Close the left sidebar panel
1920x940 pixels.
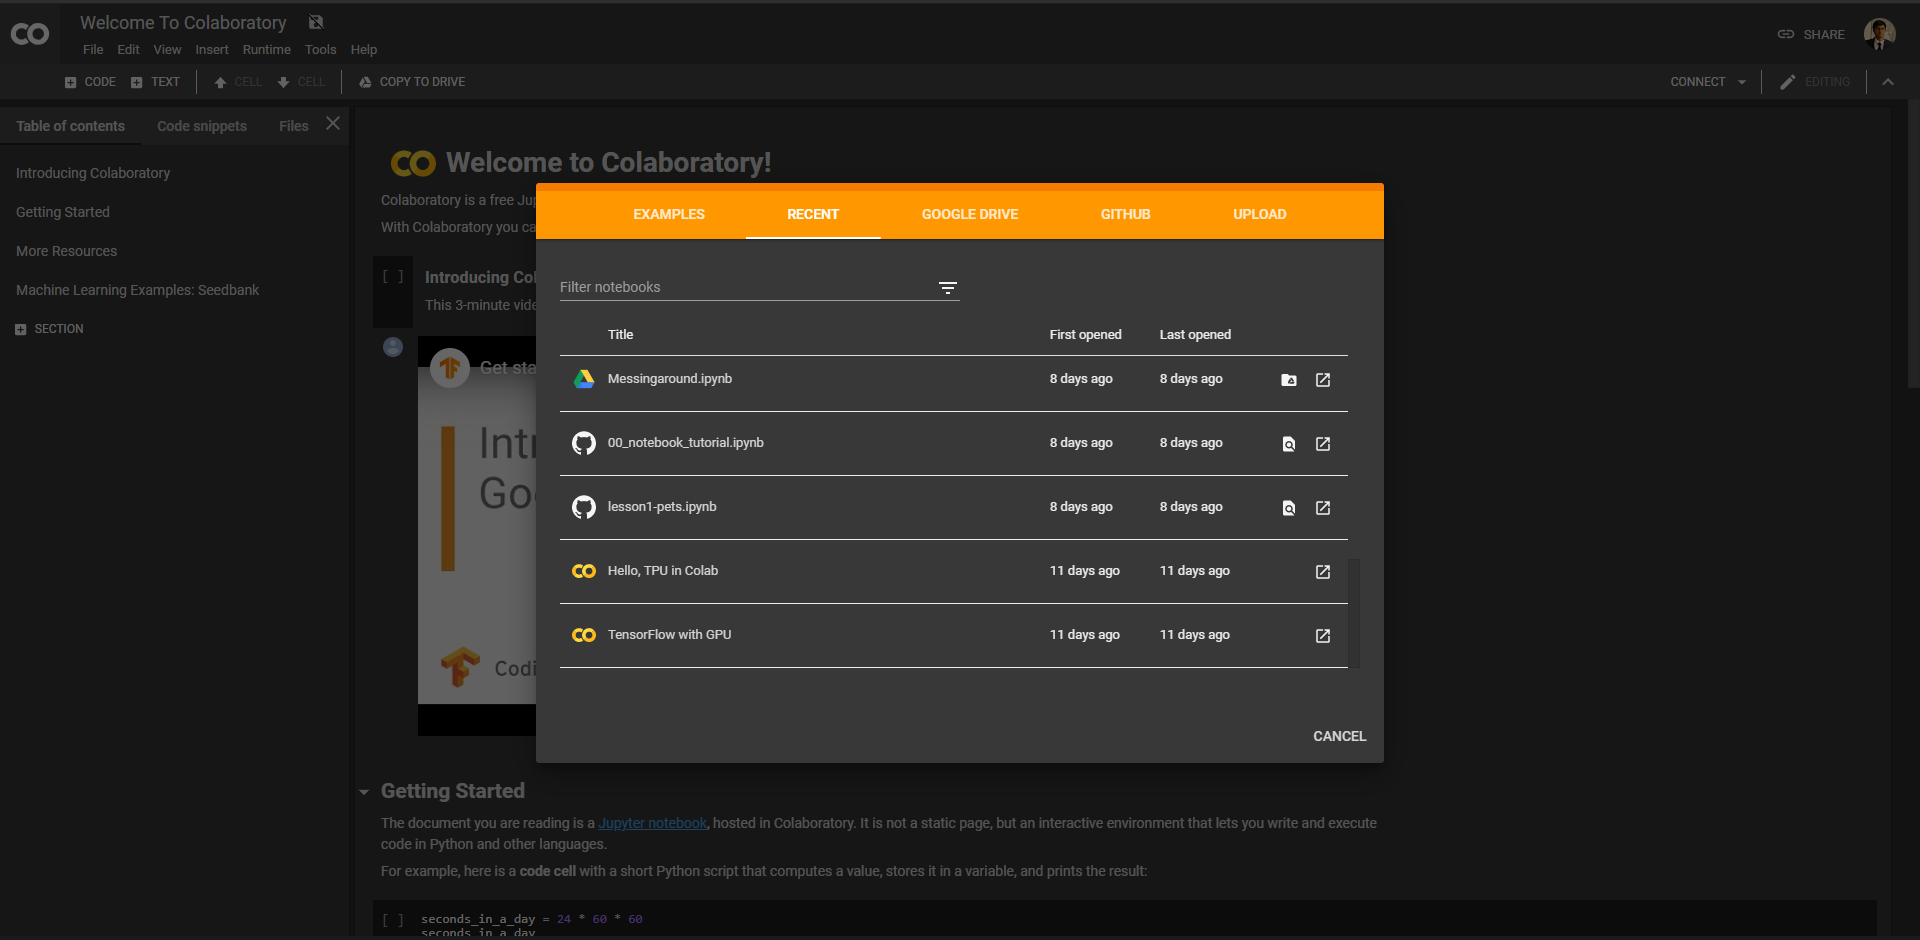pos(333,124)
